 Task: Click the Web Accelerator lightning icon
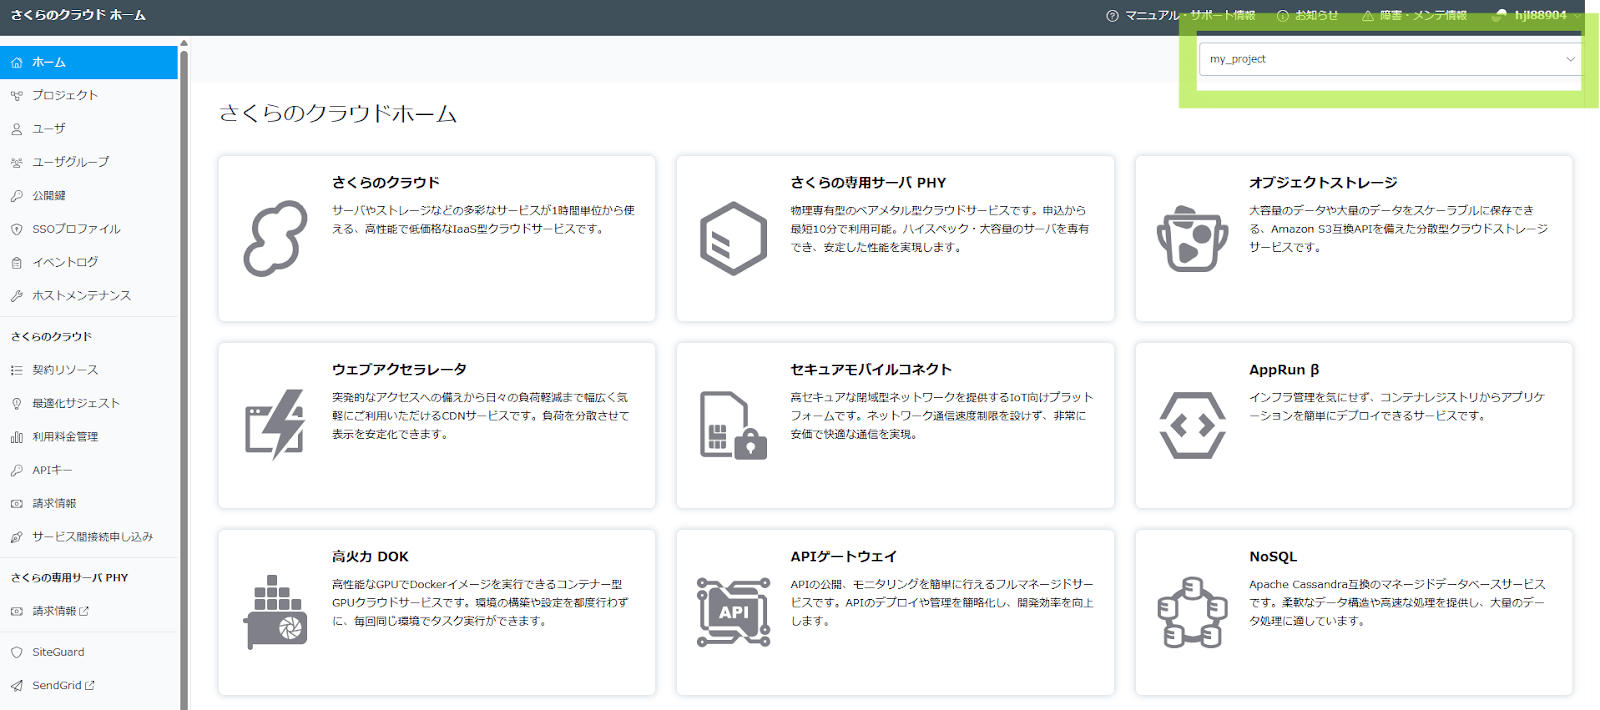click(275, 425)
